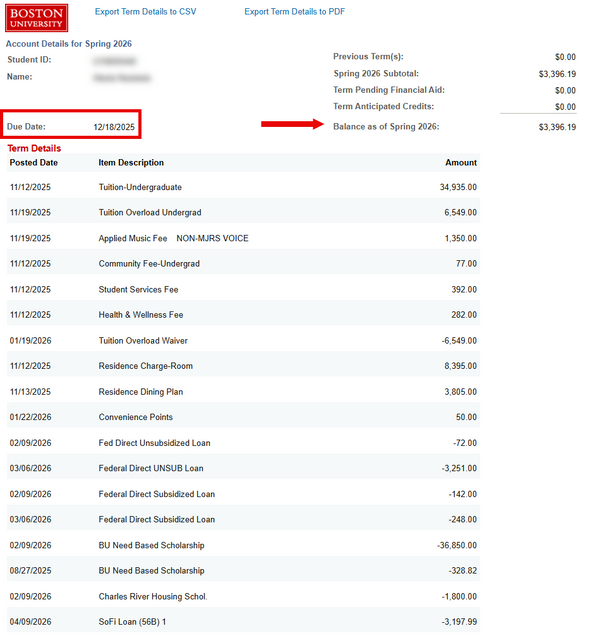Click the posted date 01/22/2026
This screenshot has height=636, width=590.
point(30,417)
